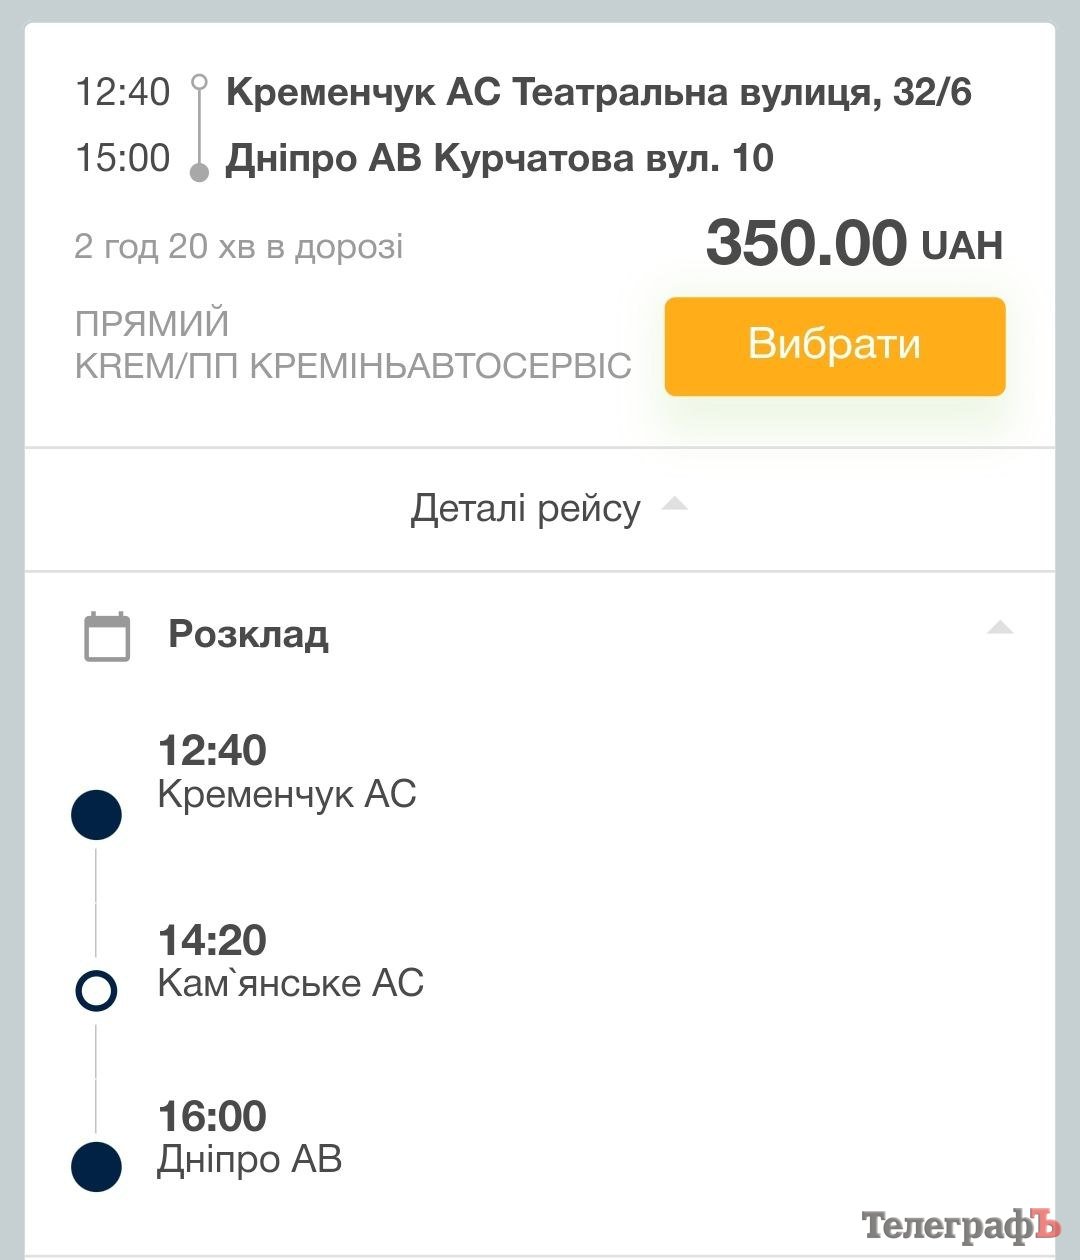1080x1260 pixels.
Task: Select the 14:20 Кам`янське АС stop
Action: [x=290, y=962]
